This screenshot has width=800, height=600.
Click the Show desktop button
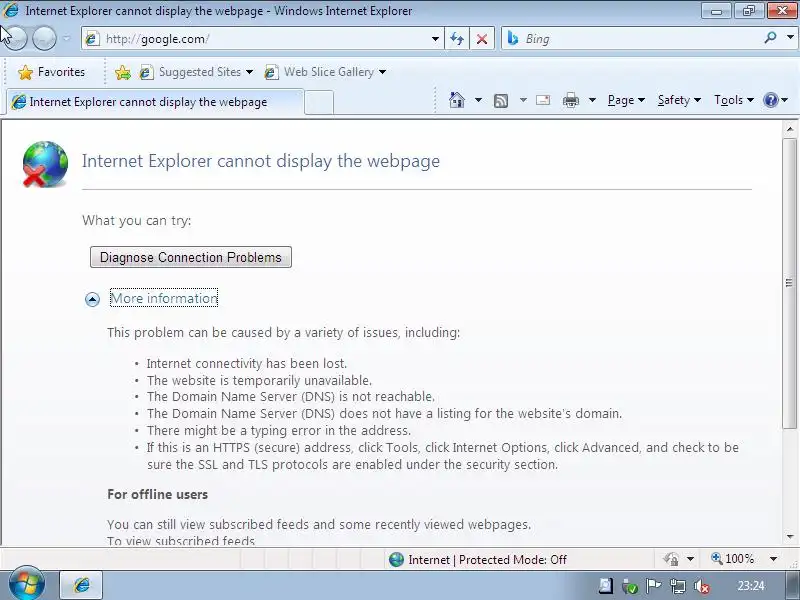pos(792,586)
